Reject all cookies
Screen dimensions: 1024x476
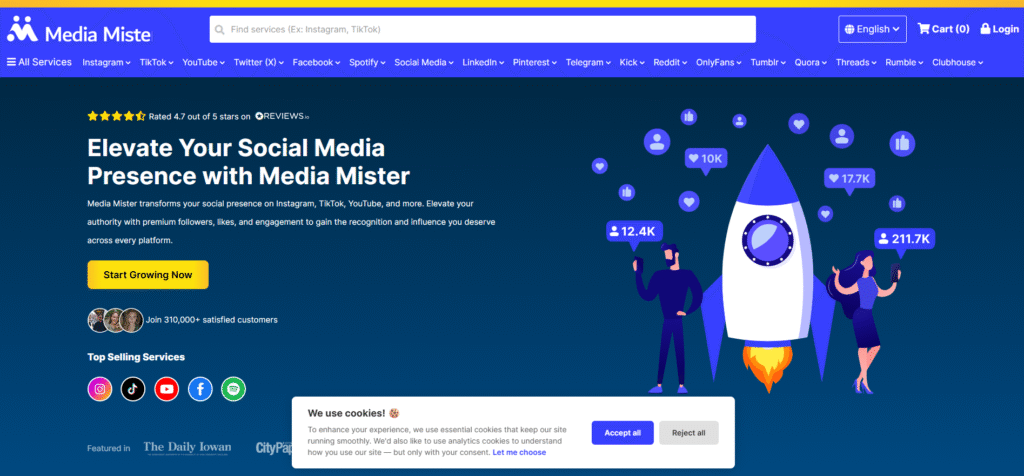[688, 433]
